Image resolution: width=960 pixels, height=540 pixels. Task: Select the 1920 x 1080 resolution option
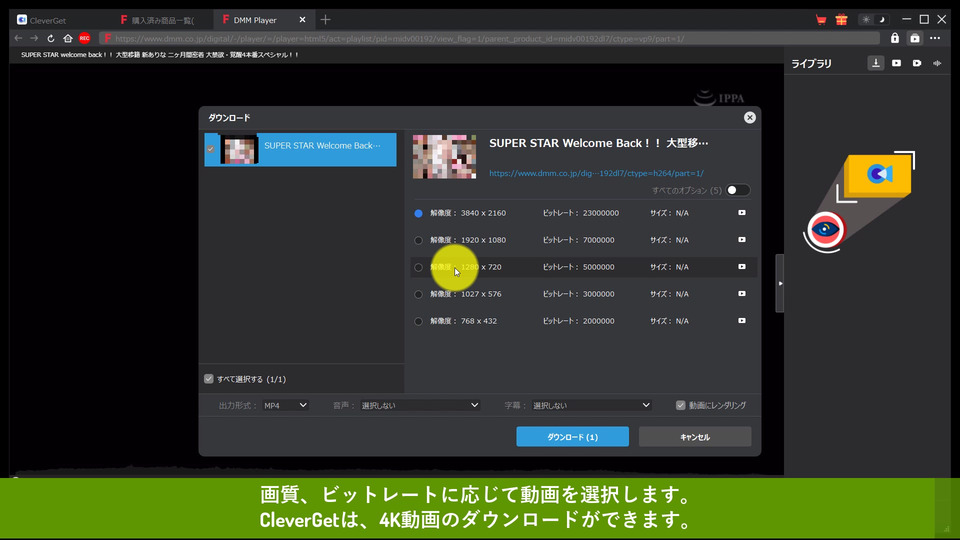418,240
